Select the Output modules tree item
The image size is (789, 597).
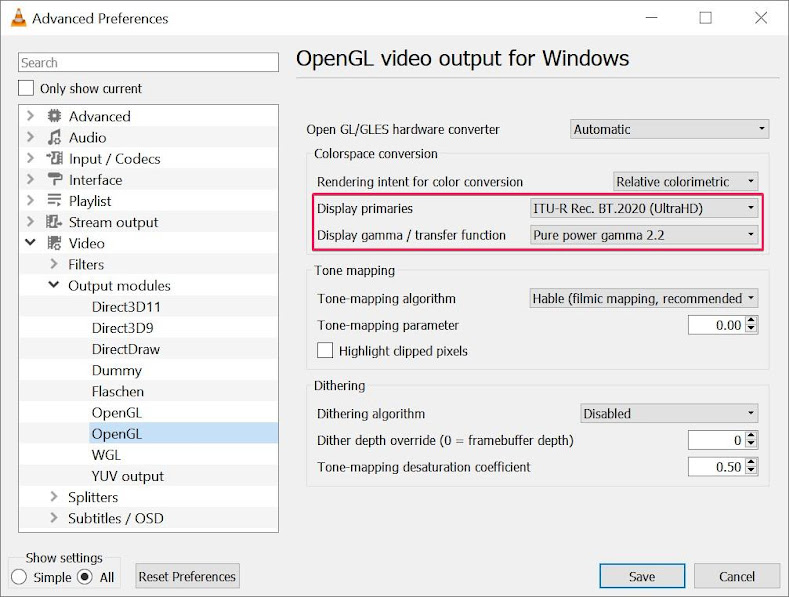119,285
